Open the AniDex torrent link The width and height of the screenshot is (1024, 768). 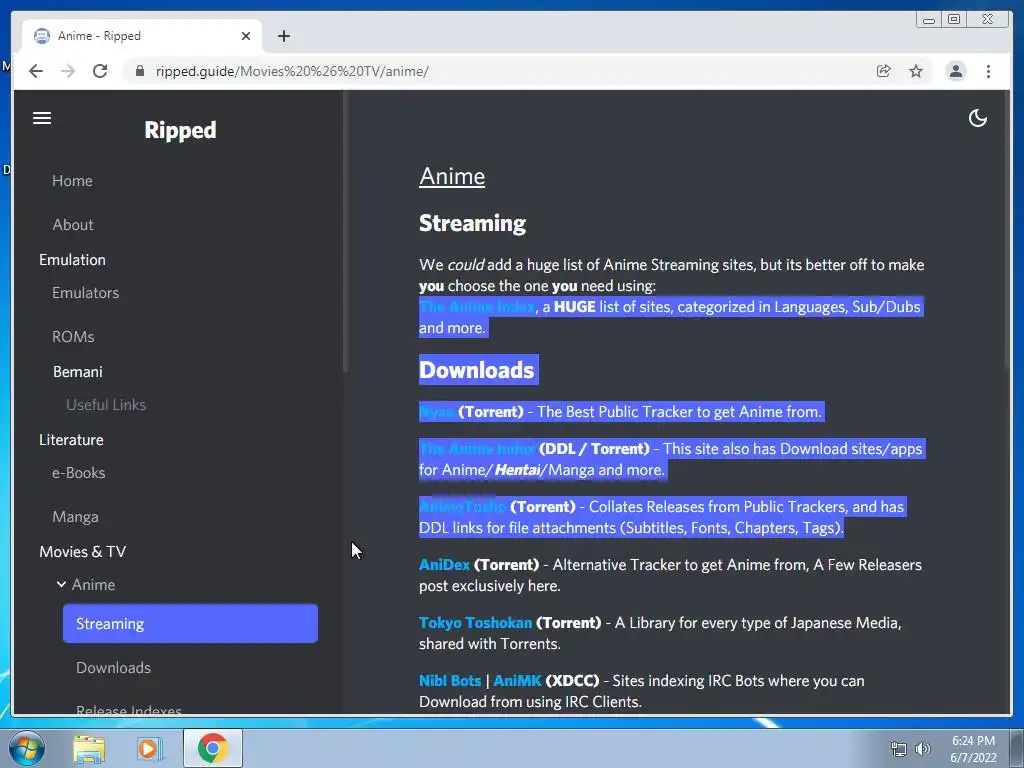pyautogui.click(x=444, y=565)
